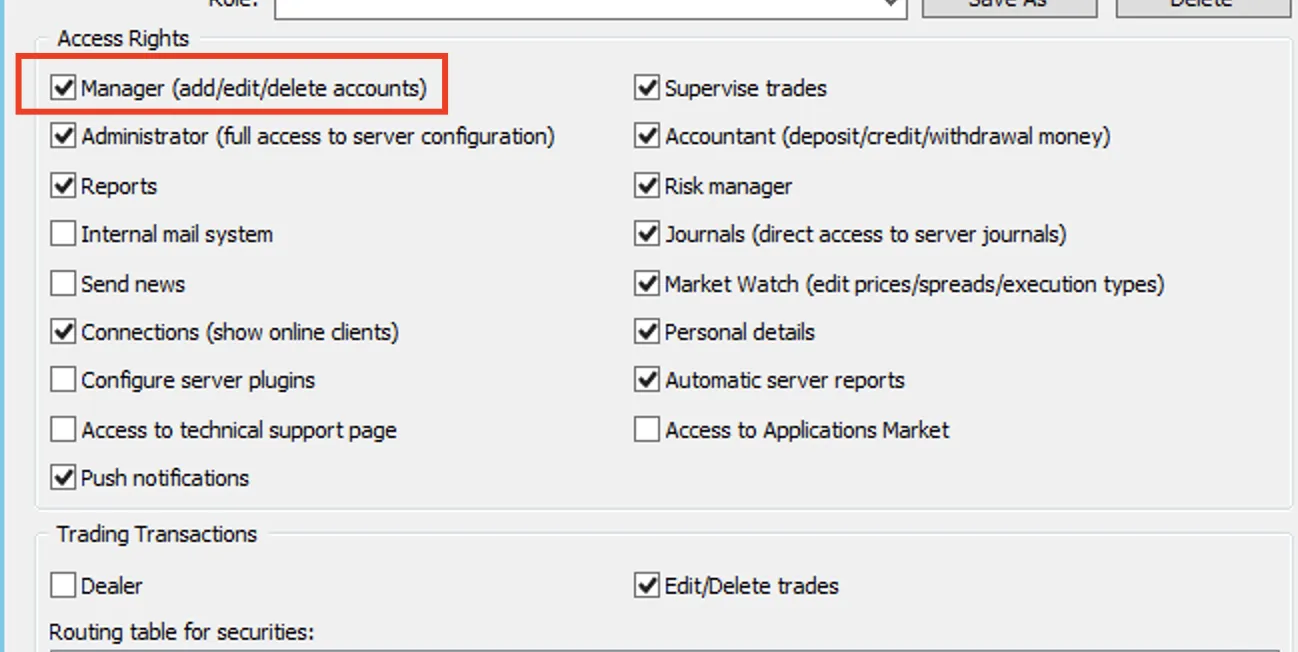Image resolution: width=1298 pixels, height=652 pixels.
Task: Check the Dealer trading option
Action: 64,586
